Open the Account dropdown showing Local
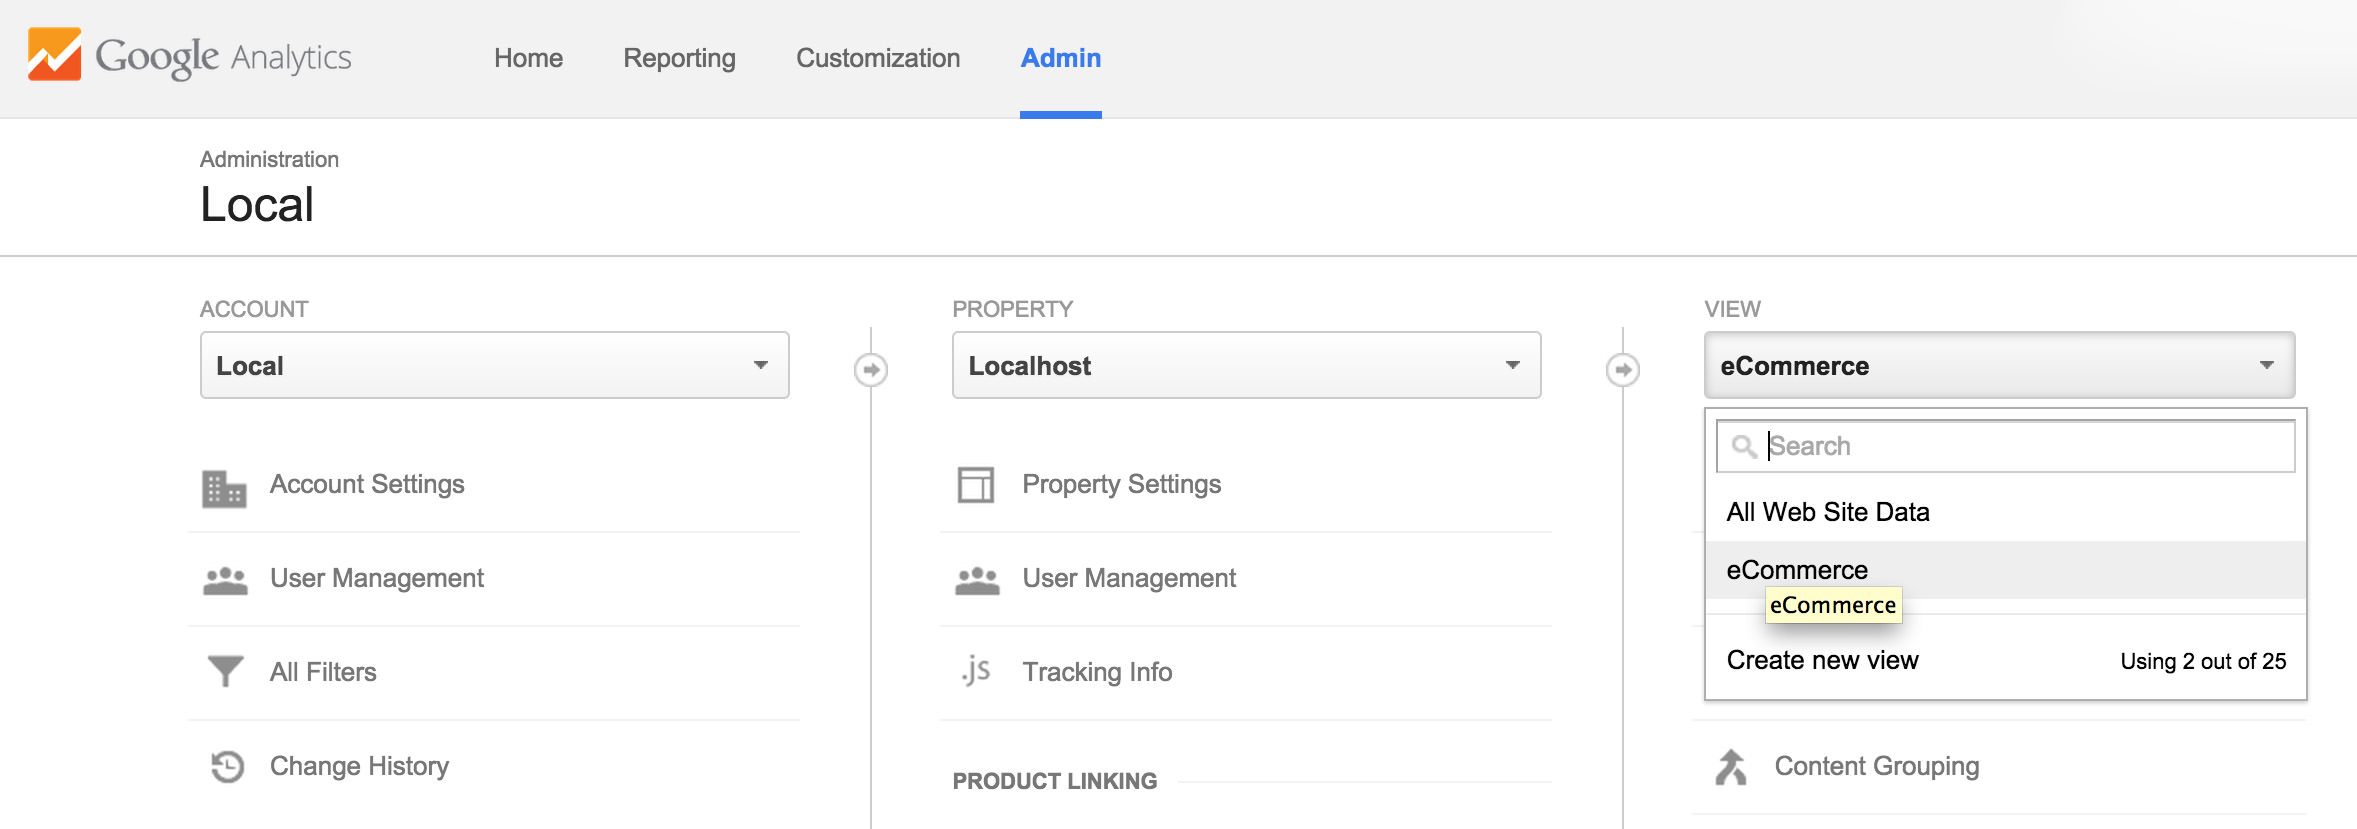This screenshot has height=829, width=2357. pyautogui.click(x=495, y=365)
